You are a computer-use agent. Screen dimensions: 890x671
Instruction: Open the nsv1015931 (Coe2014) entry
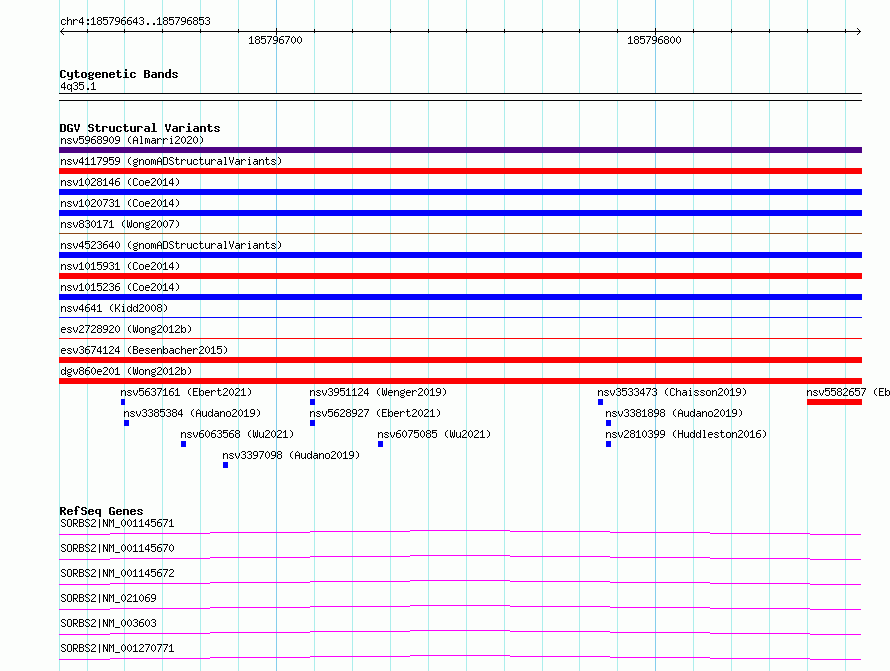[x=120, y=266]
